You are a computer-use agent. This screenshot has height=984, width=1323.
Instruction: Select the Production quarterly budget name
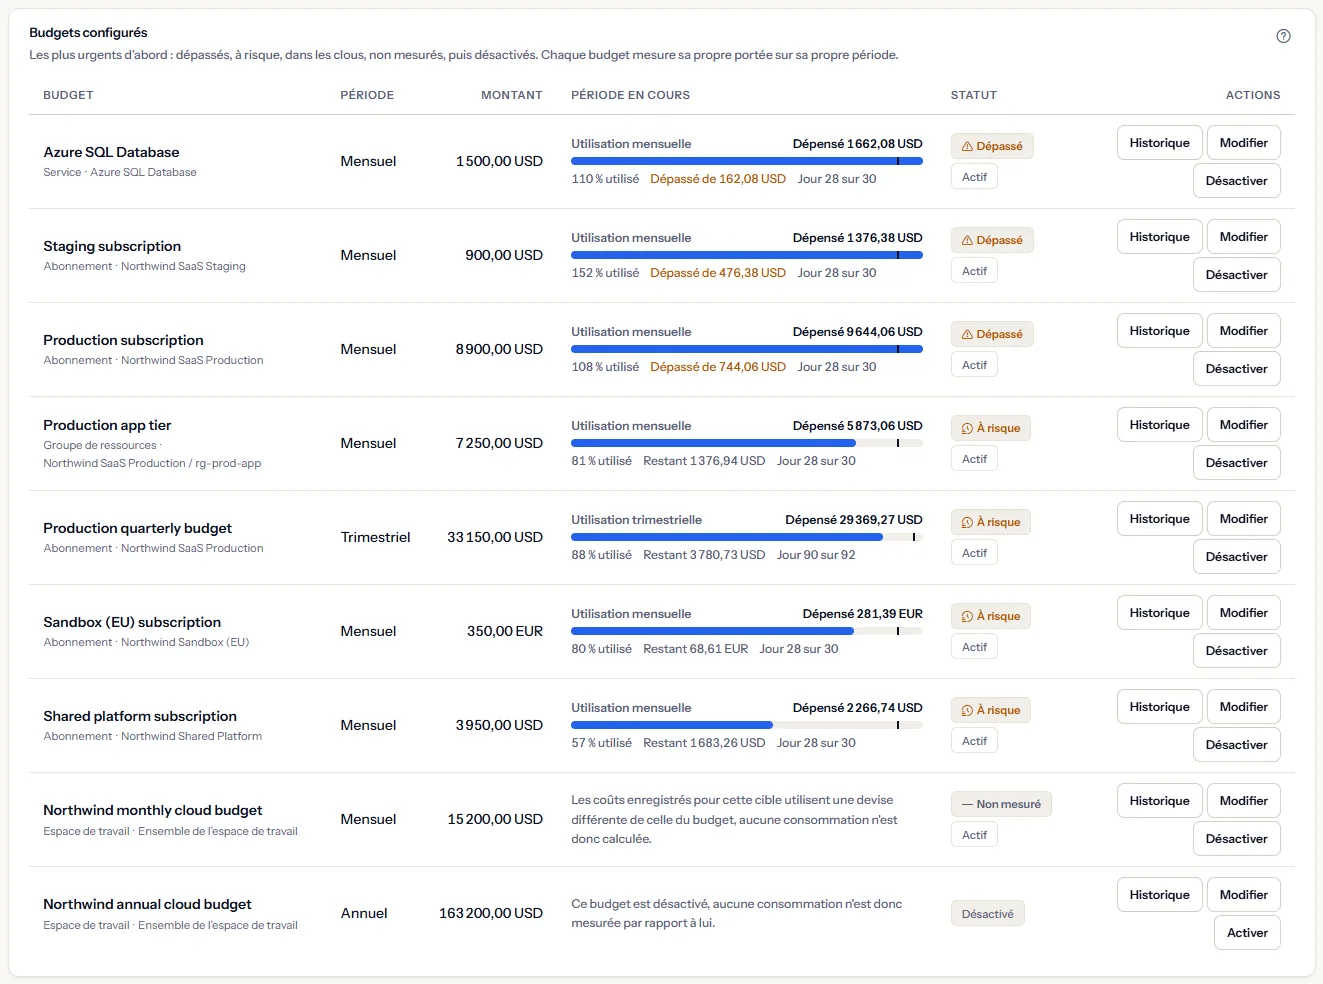click(137, 528)
